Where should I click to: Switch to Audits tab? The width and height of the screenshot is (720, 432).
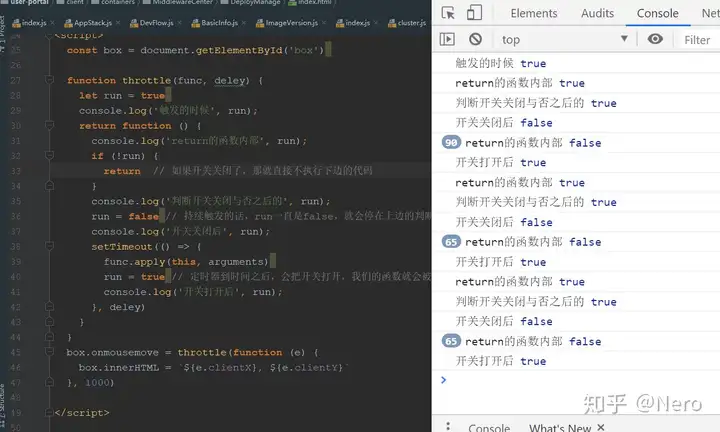click(x=597, y=13)
